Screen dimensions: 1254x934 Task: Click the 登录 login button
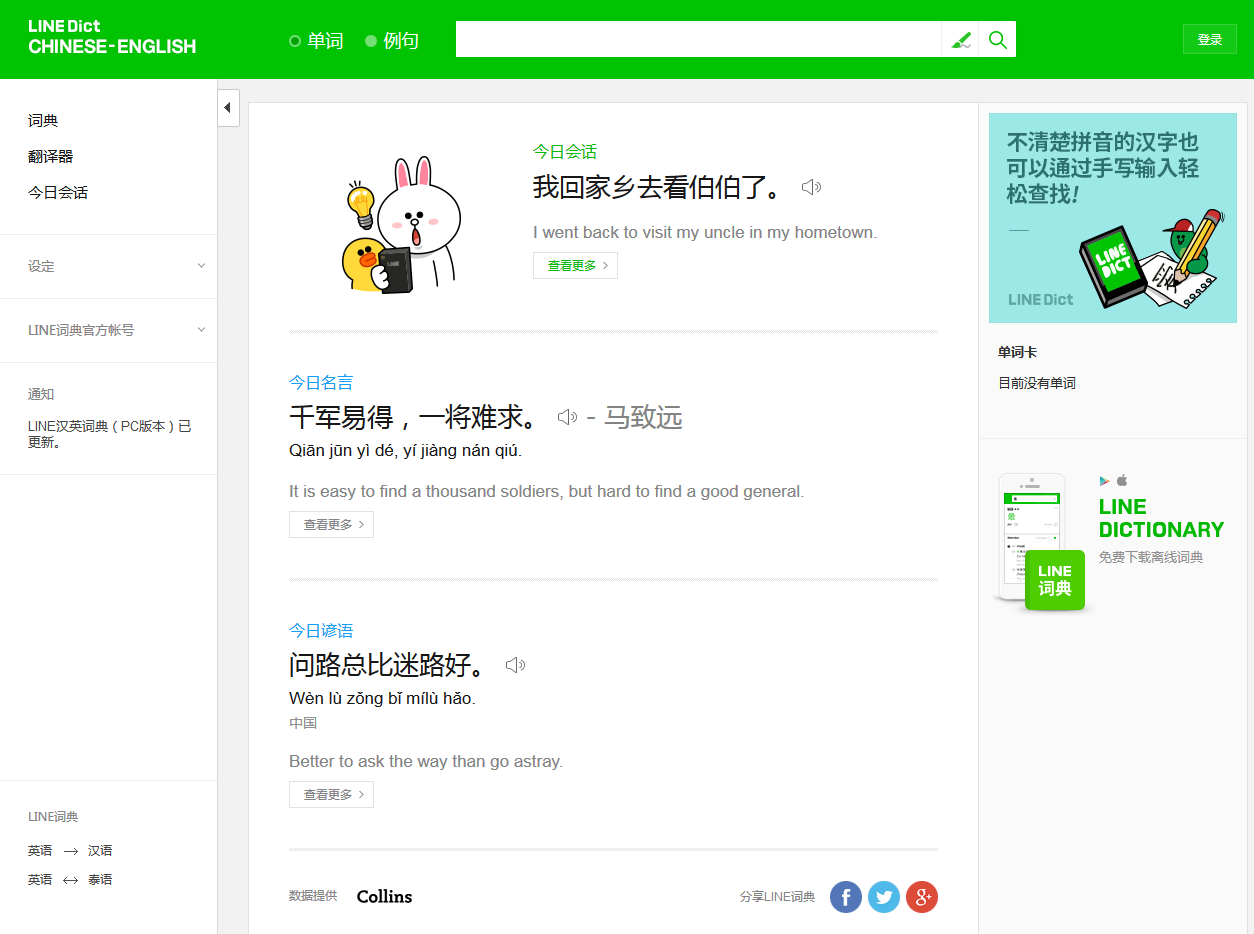pos(1210,39)
